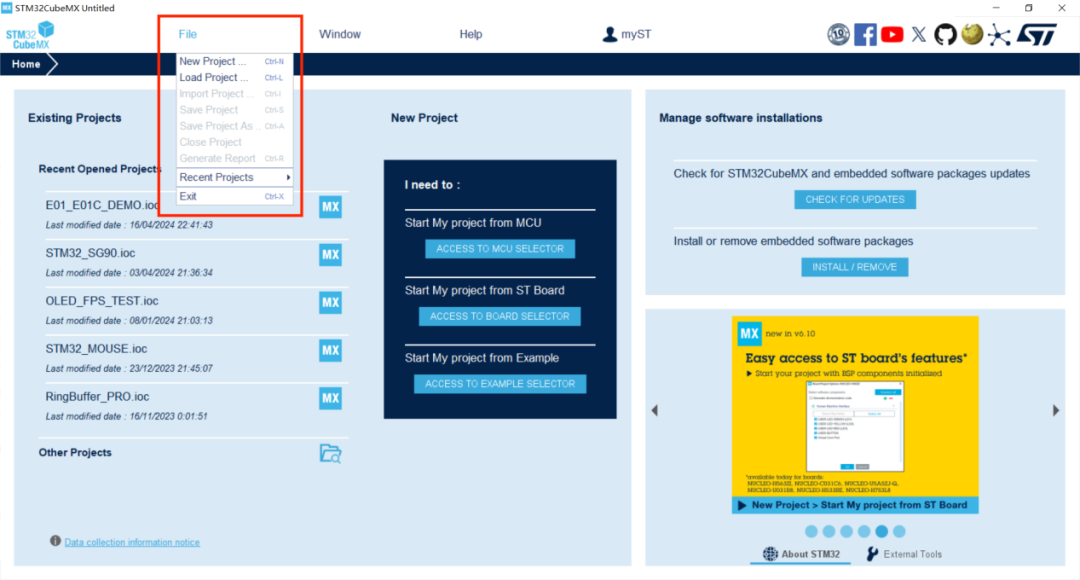
Task: Choose Exit in File menu
Action: click(x=234, y=196)
